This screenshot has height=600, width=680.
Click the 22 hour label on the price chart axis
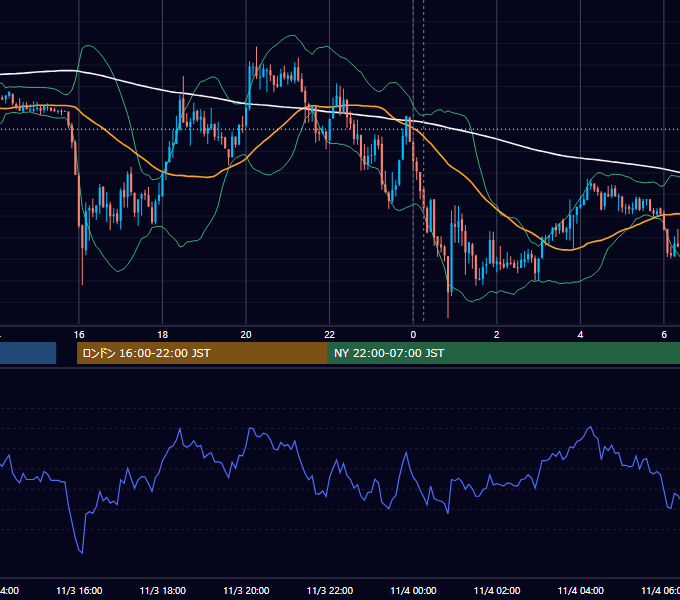330,335
